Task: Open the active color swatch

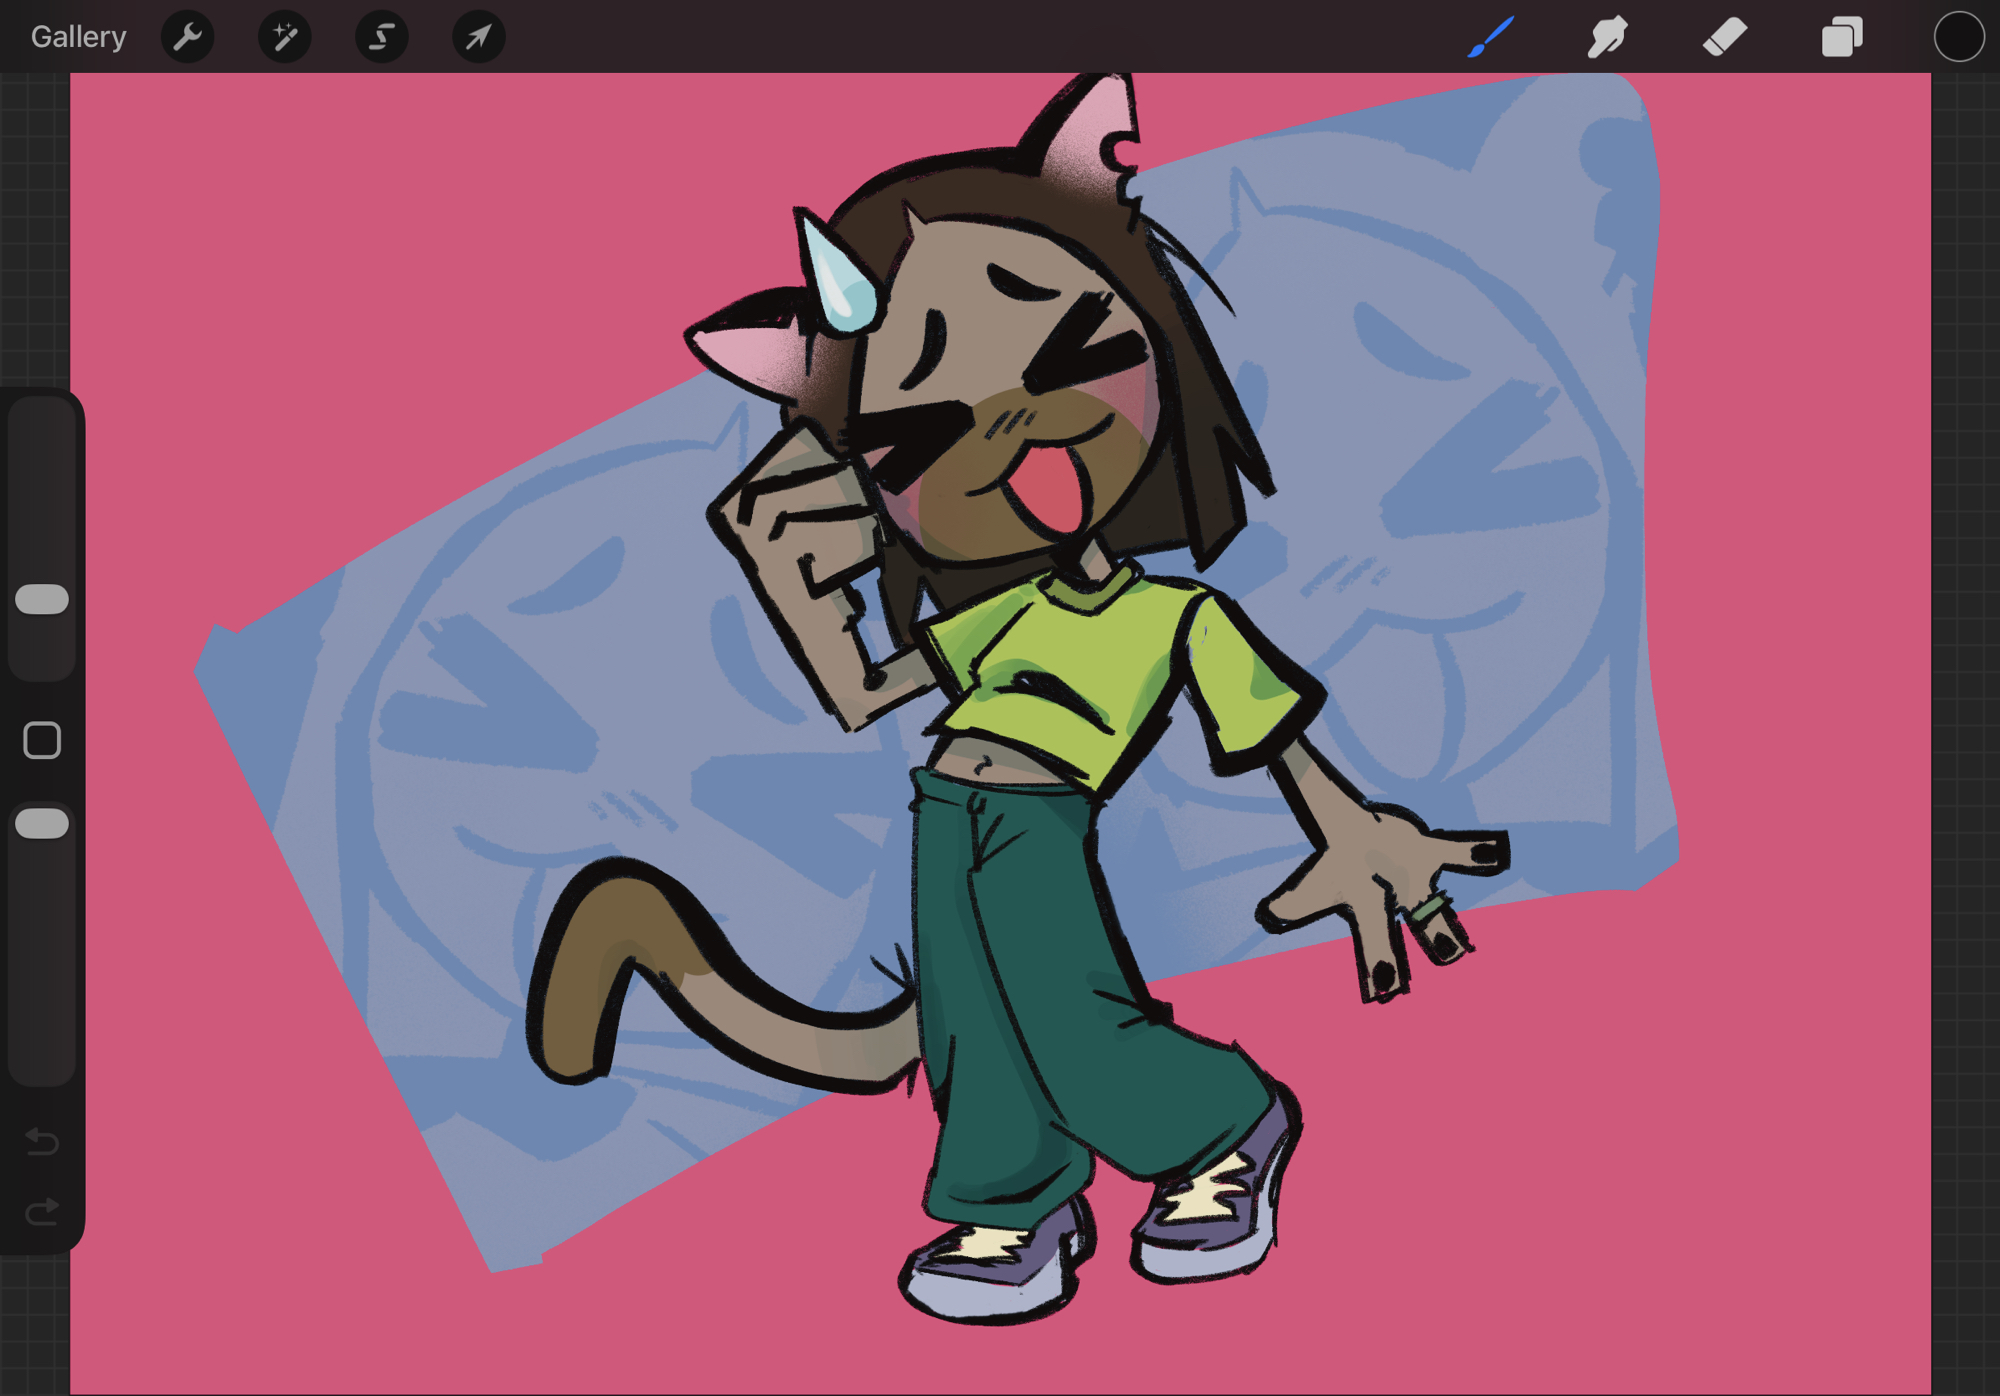Action: [1958, 37]
